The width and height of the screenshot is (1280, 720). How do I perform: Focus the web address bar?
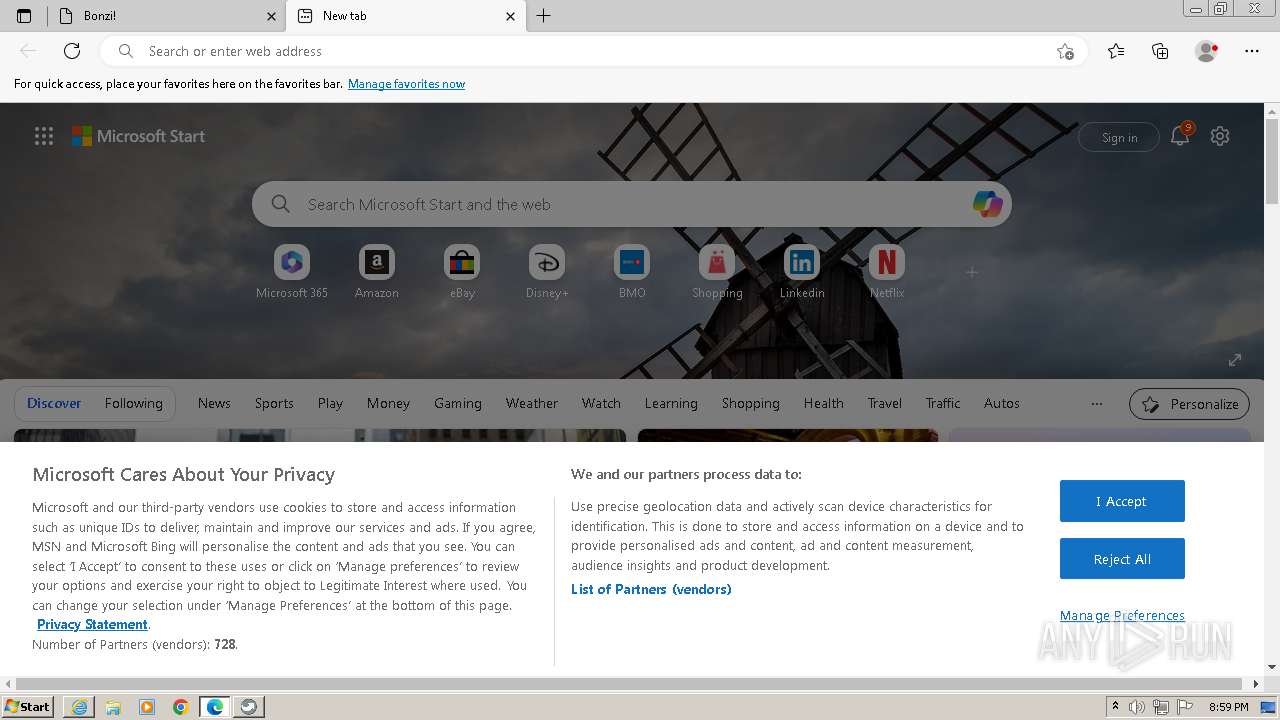tap(595, 51)
